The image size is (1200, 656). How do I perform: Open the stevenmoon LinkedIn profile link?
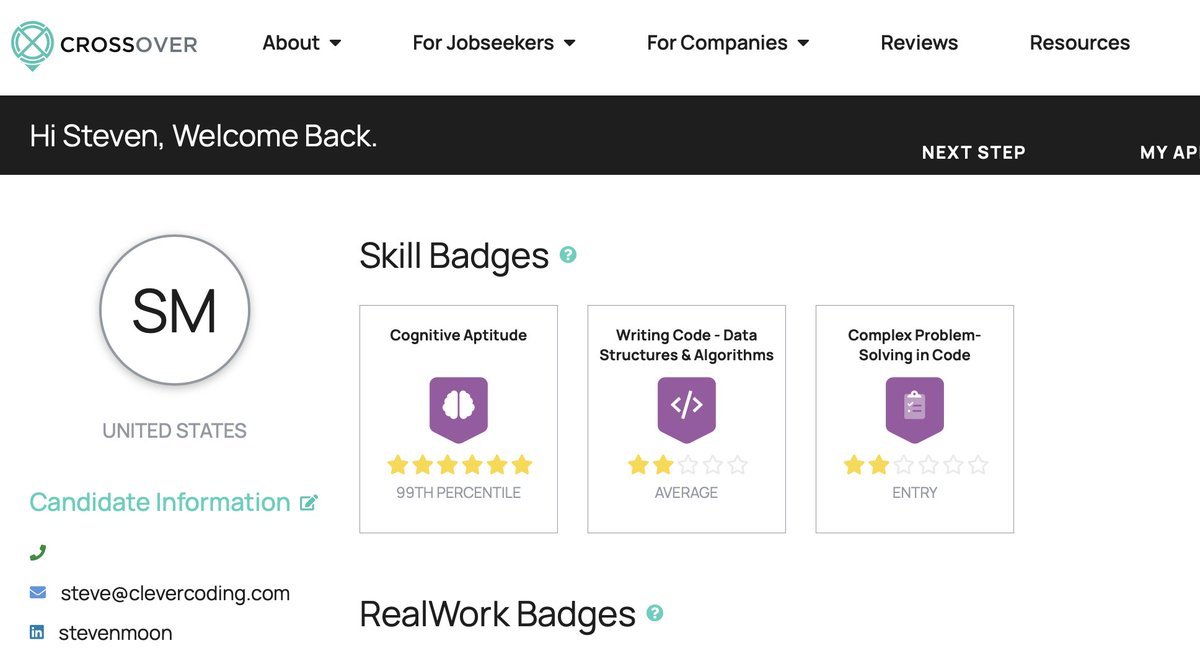pos(115,633)
